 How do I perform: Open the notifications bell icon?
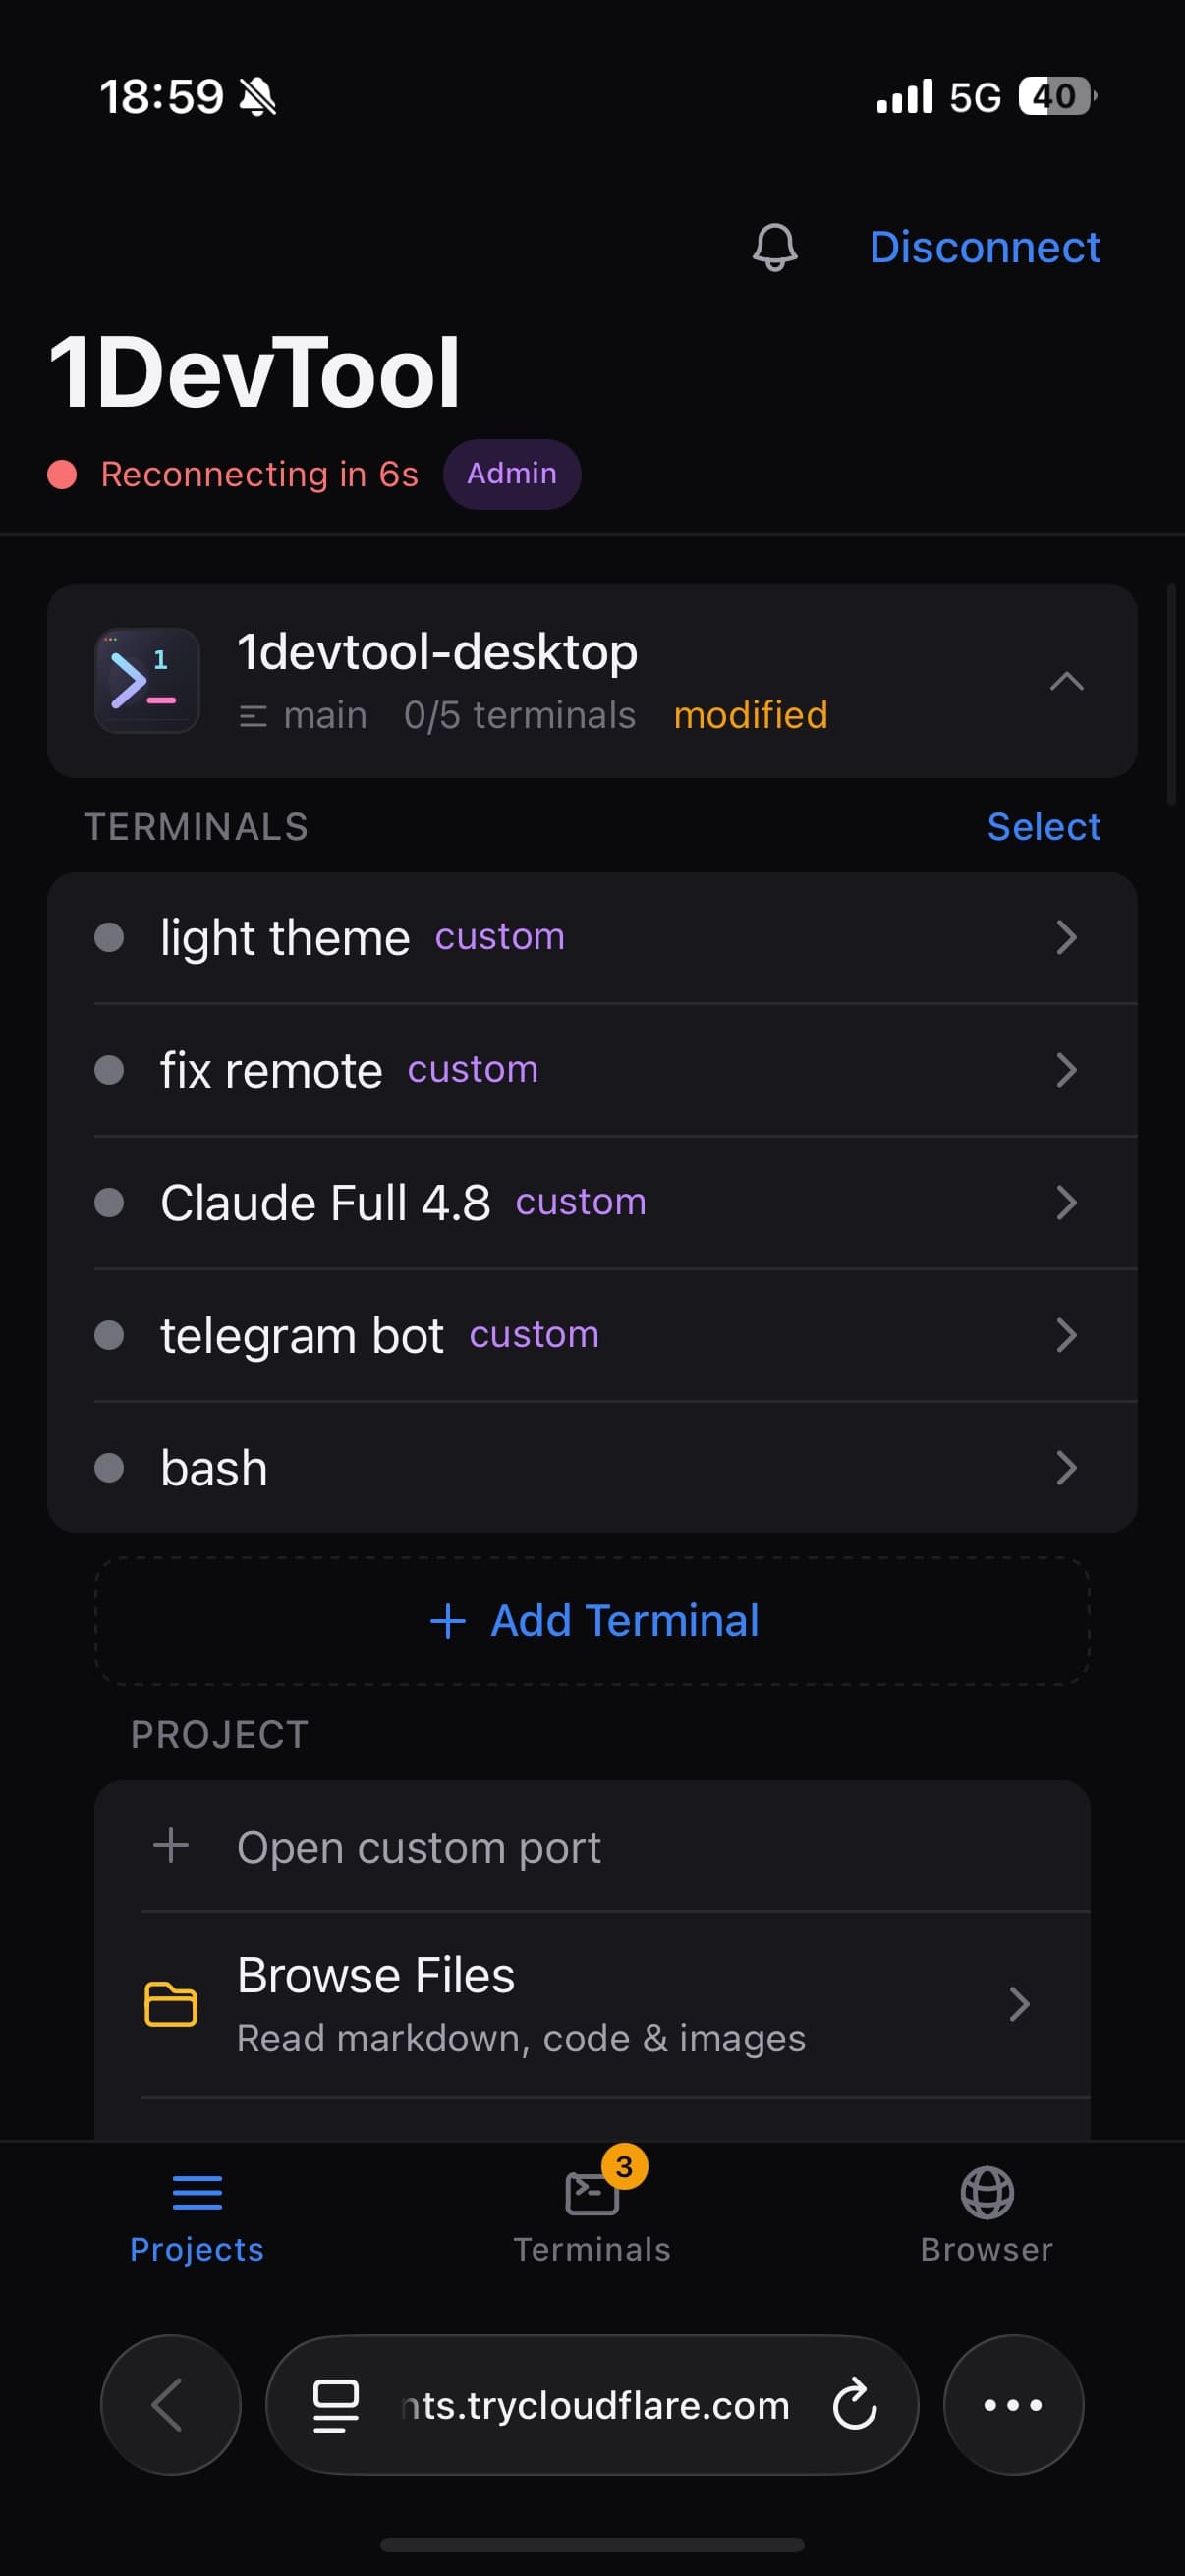775,247
